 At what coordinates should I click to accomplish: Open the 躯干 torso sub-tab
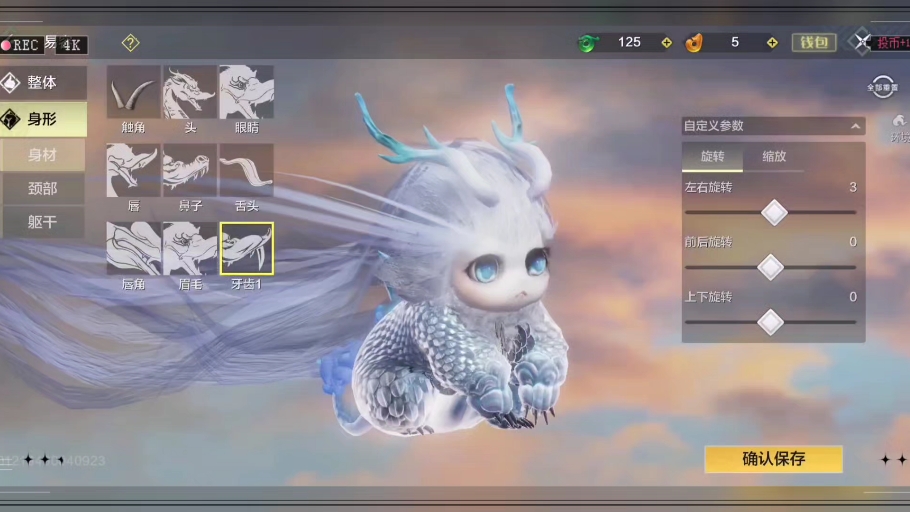pos(44,222)
